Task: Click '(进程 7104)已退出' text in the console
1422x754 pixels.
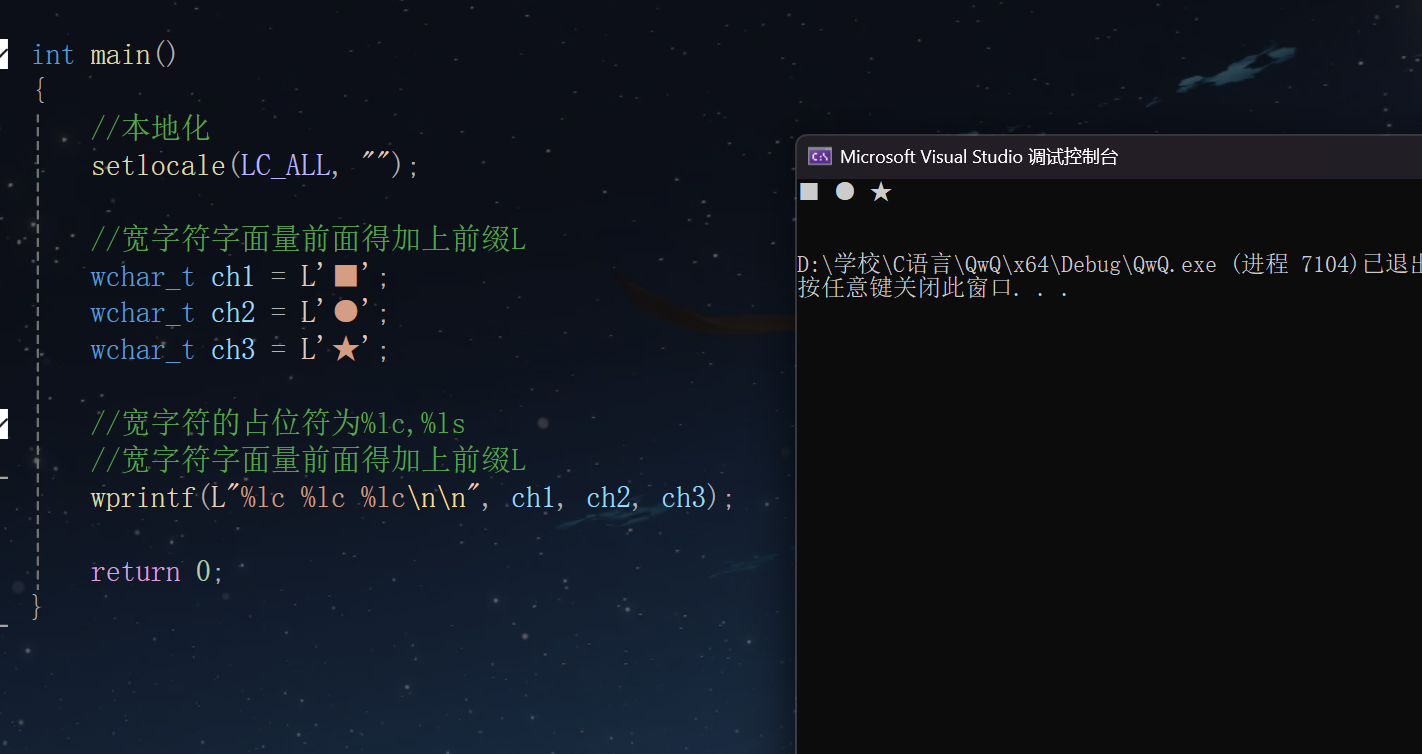Action: (1326, 264)
